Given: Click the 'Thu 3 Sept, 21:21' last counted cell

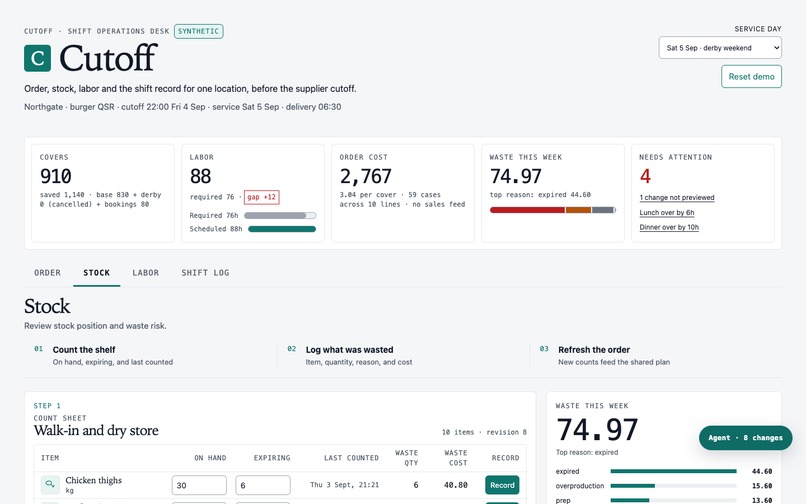Looking at the screenshot, I should 344,484.
